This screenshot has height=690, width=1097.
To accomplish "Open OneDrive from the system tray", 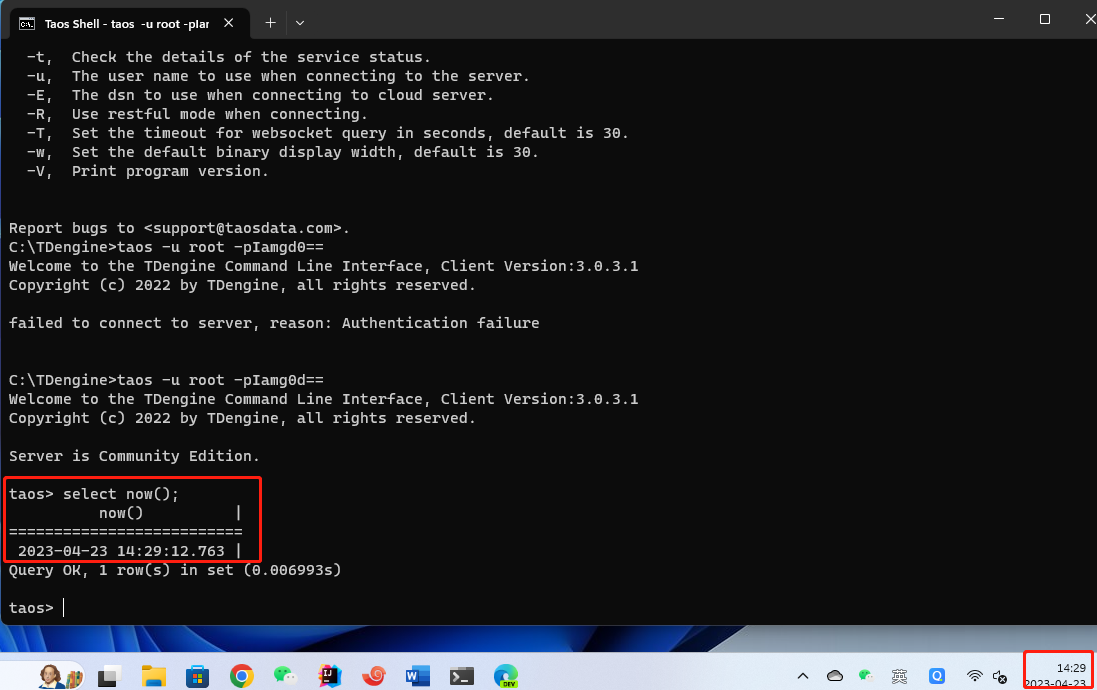I will 834,676.
